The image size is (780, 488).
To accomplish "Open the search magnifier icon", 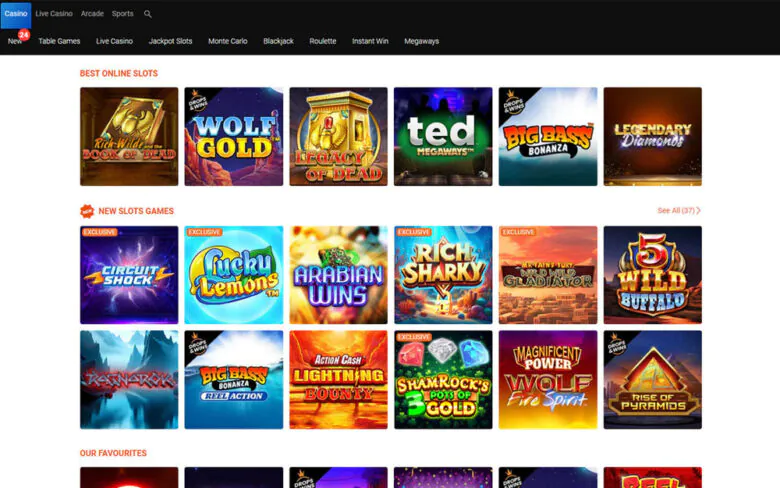I will (148, 14).
